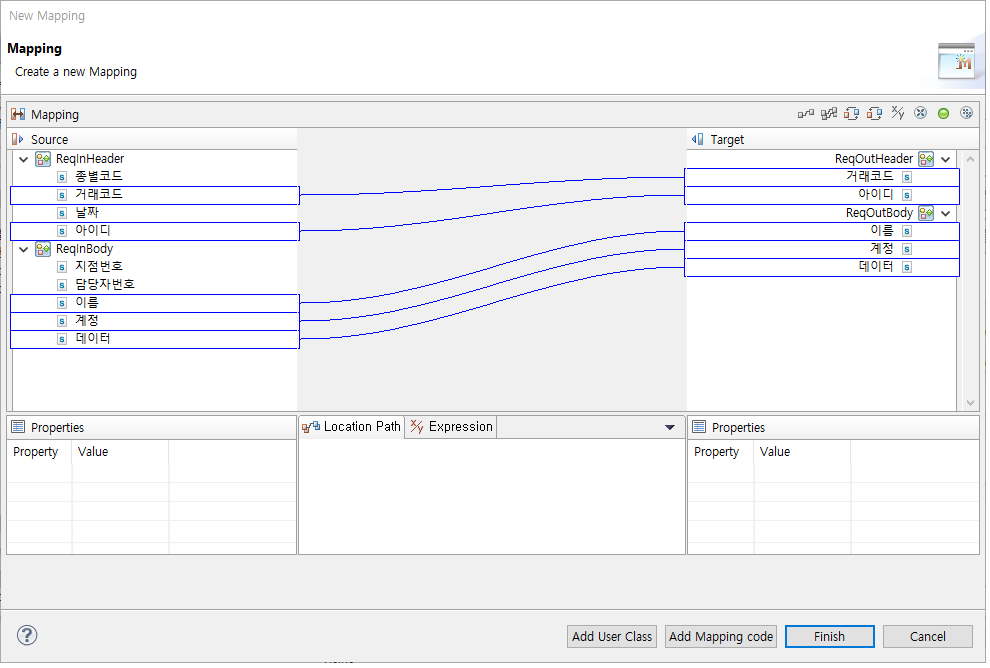Click the expand all mappings toolbar icon
990x668 pixels.
851,113
